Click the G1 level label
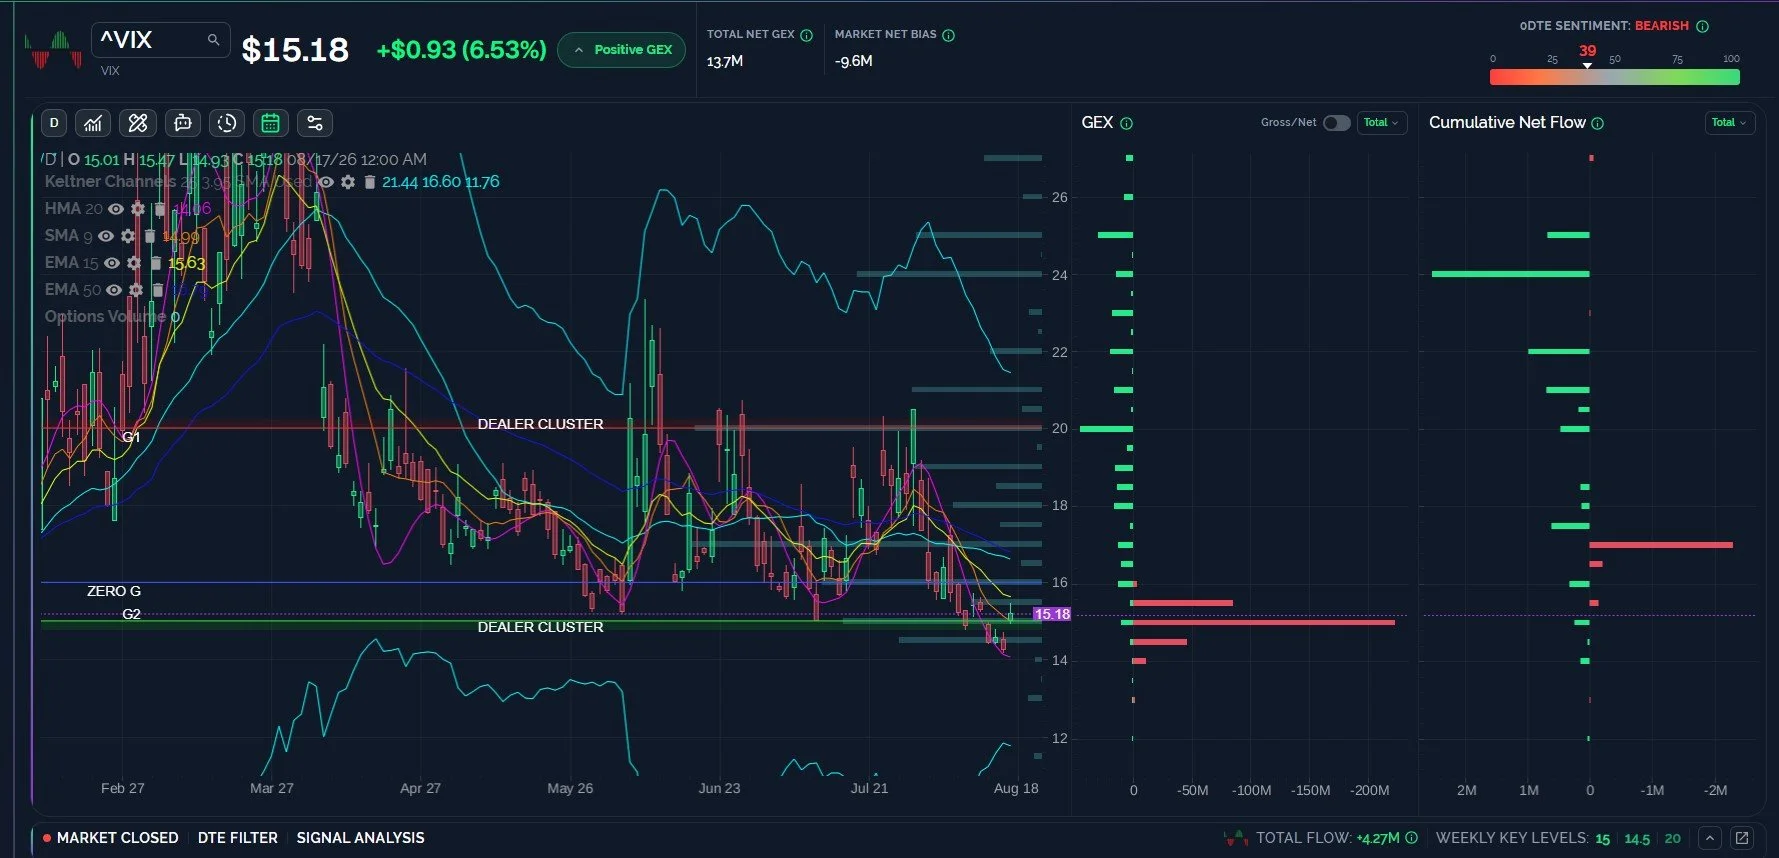 coord(131,437)
